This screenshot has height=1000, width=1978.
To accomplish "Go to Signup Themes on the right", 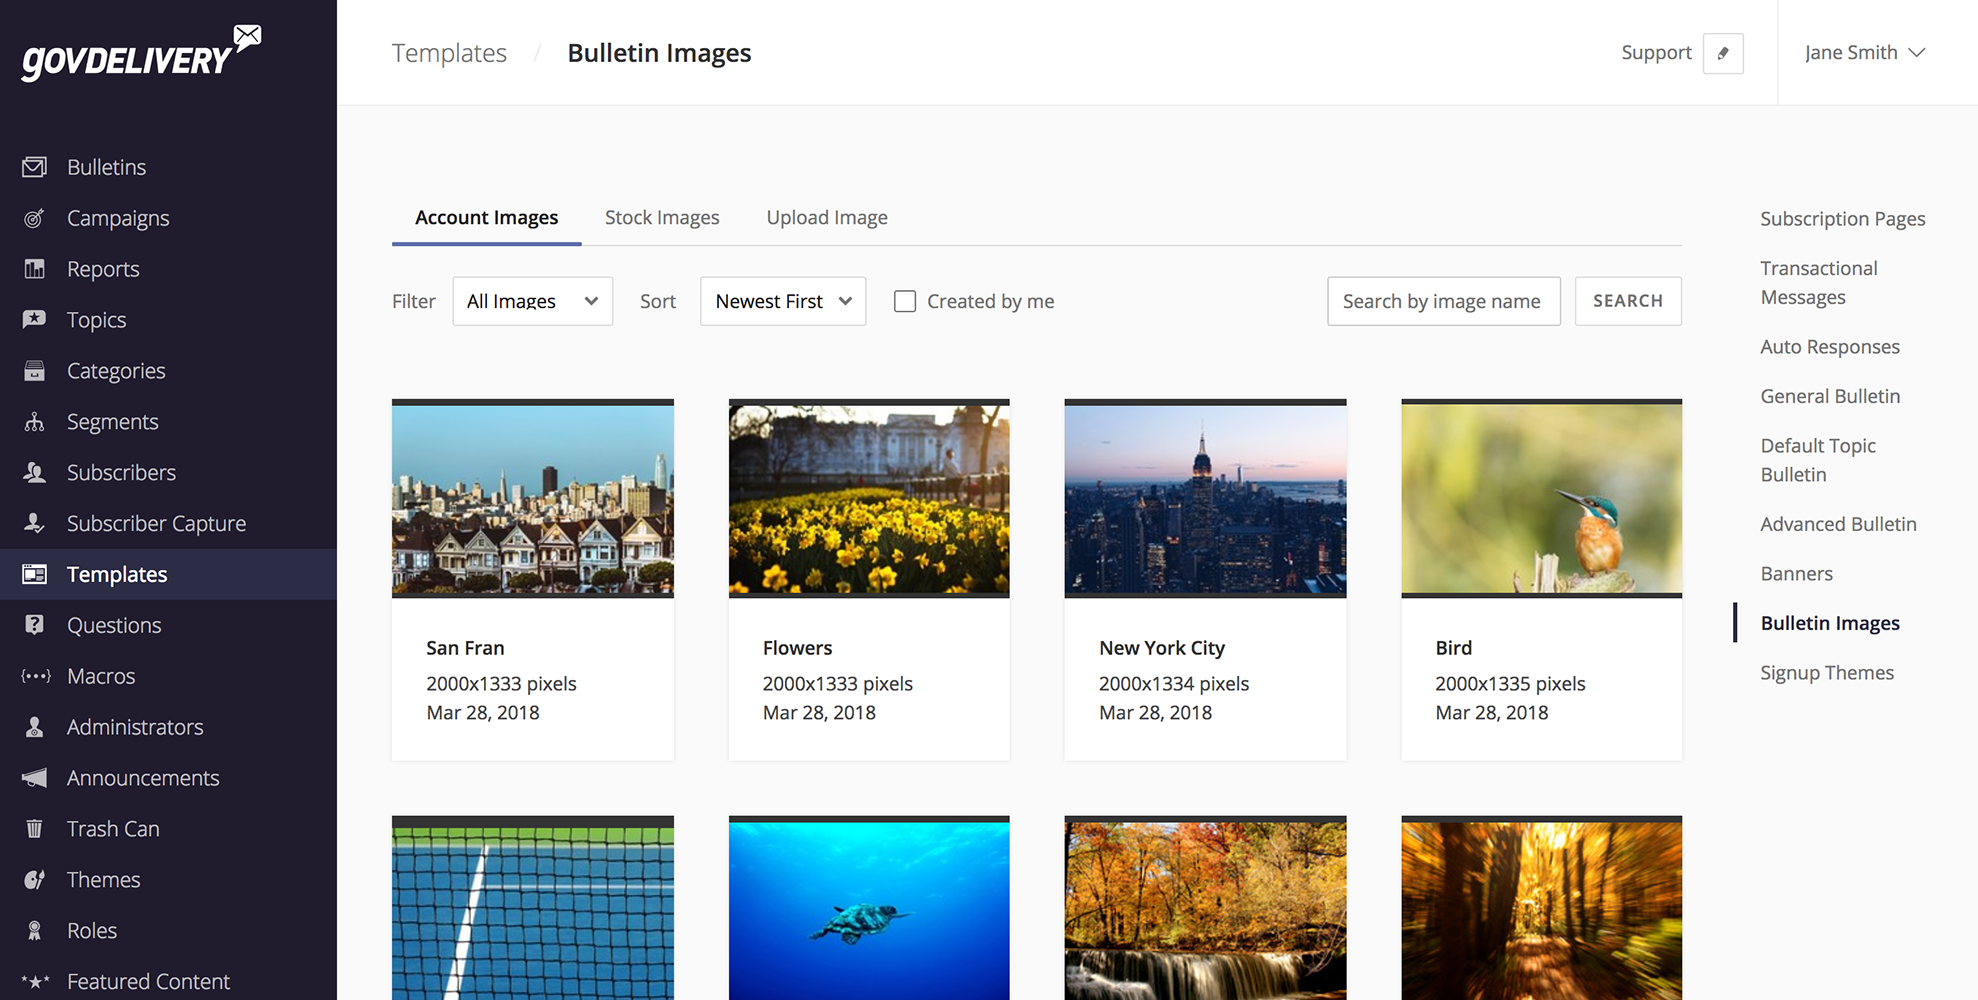I will coord(1826,672).
